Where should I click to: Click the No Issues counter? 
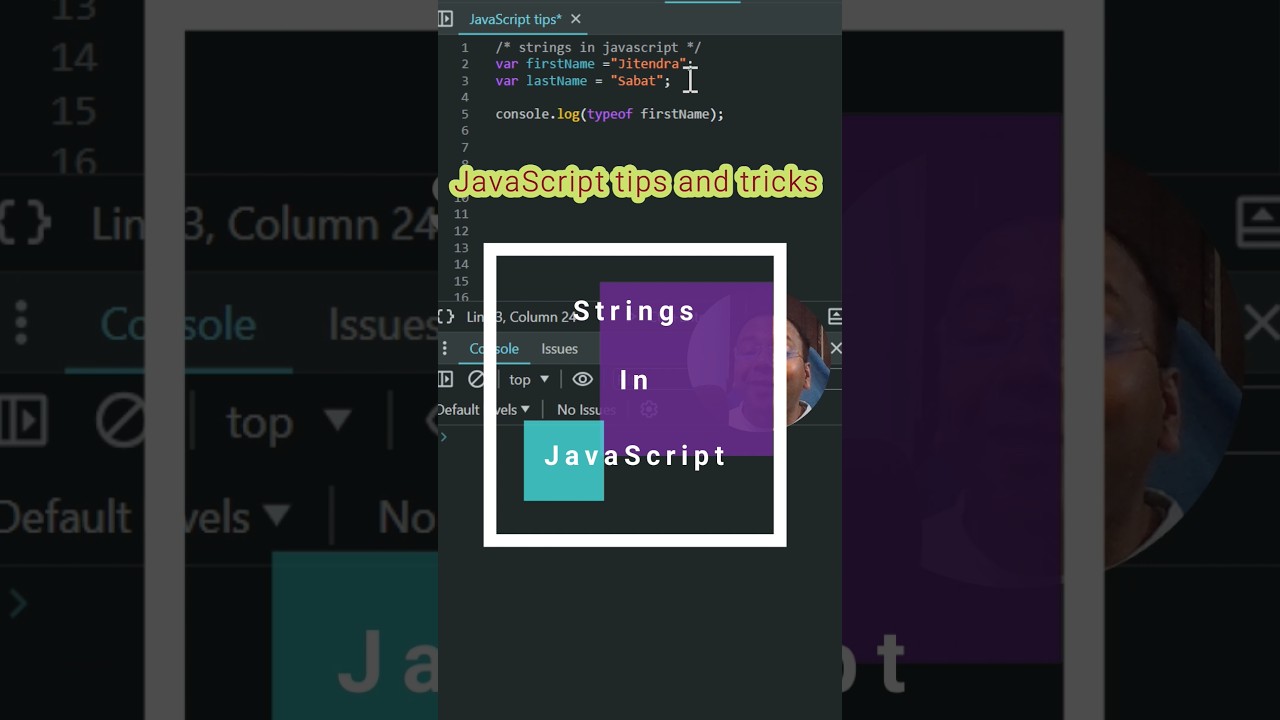tap(586, 409)
